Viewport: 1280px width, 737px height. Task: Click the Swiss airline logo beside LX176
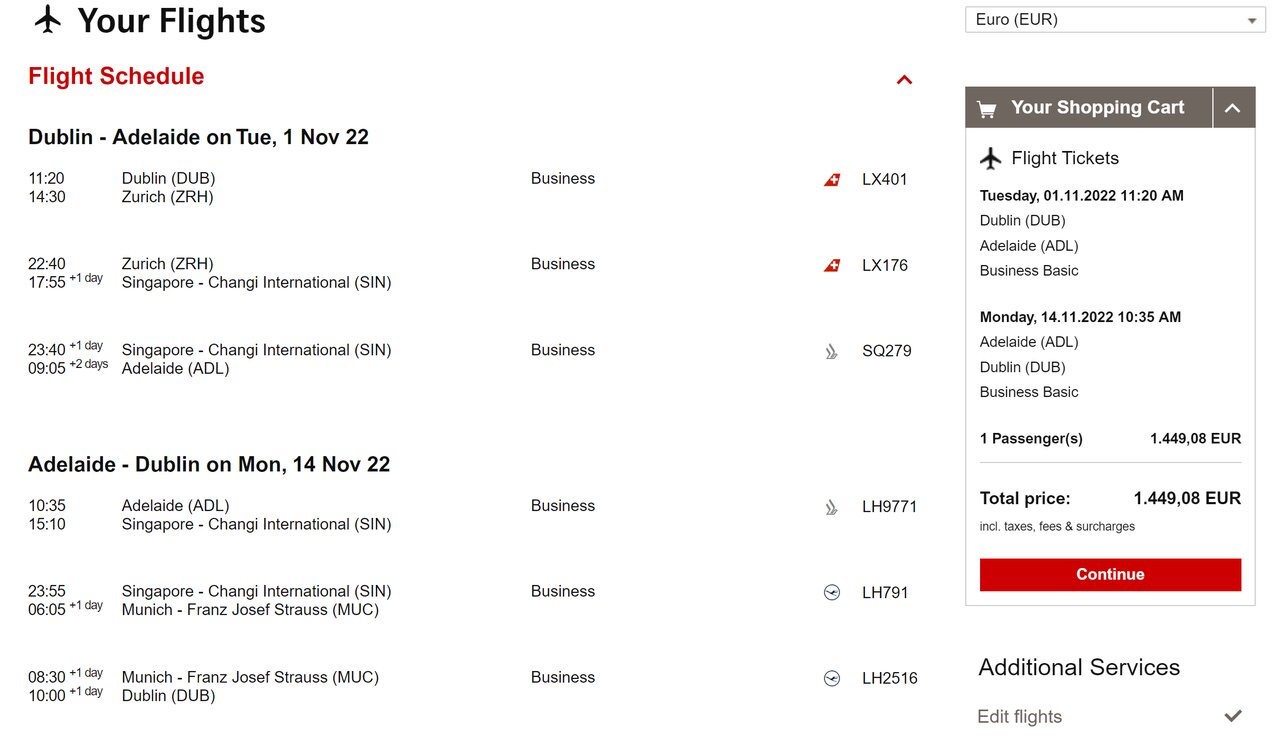pos(832,266)
